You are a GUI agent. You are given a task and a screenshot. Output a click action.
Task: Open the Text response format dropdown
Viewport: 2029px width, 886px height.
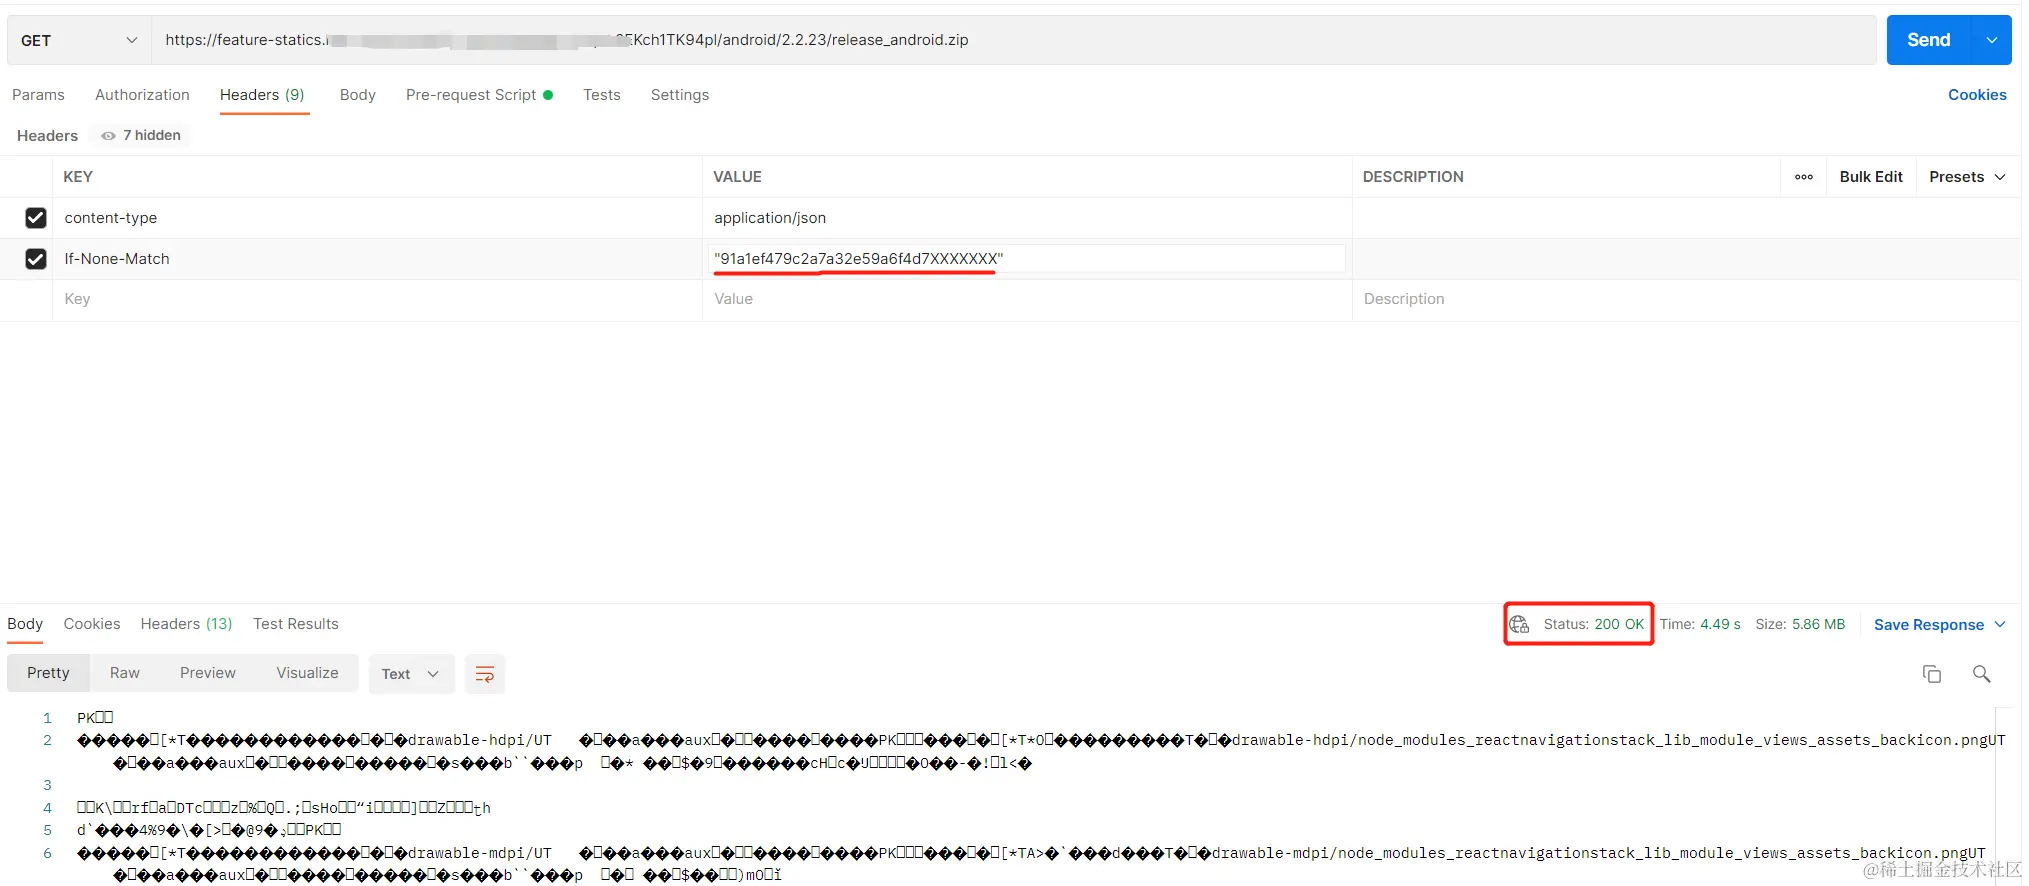click(411, 674)
